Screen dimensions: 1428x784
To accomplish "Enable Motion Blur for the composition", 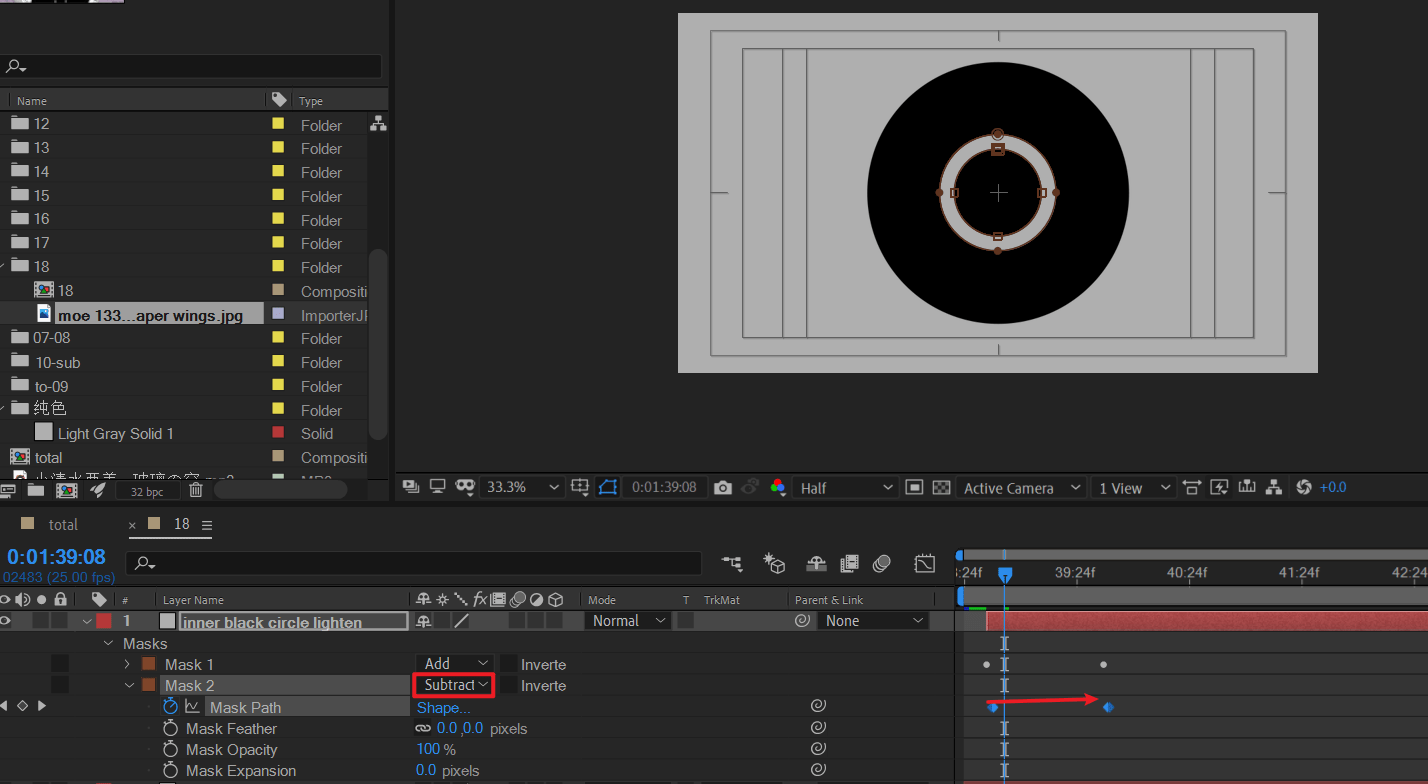I will (881, 564).
